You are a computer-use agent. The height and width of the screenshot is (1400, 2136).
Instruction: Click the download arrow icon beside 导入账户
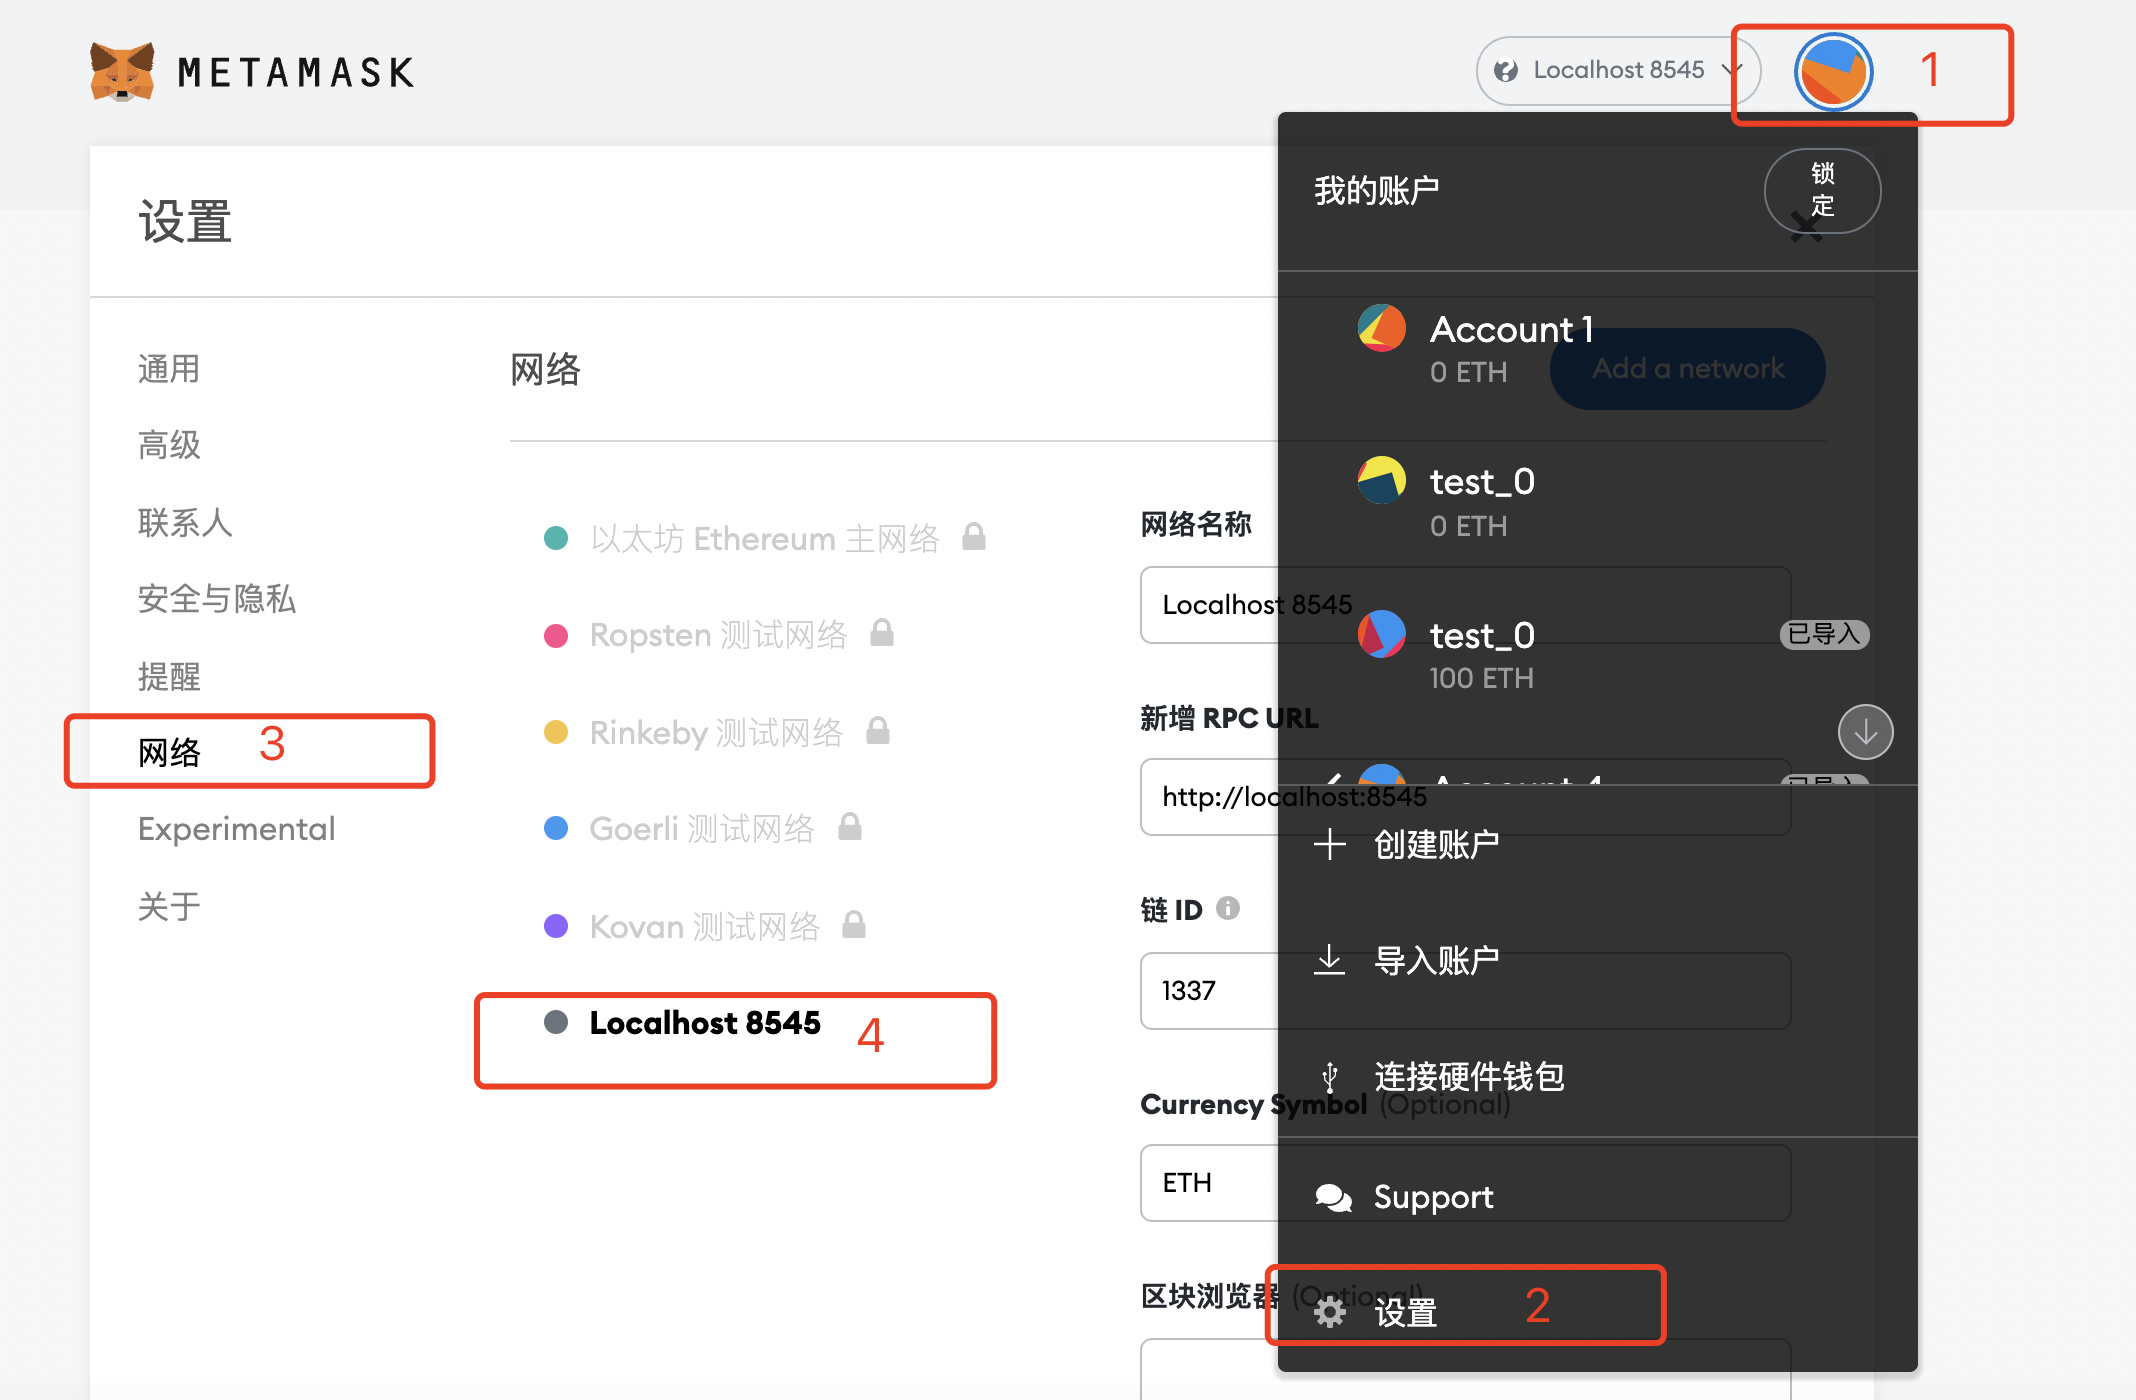(1329, 960)
